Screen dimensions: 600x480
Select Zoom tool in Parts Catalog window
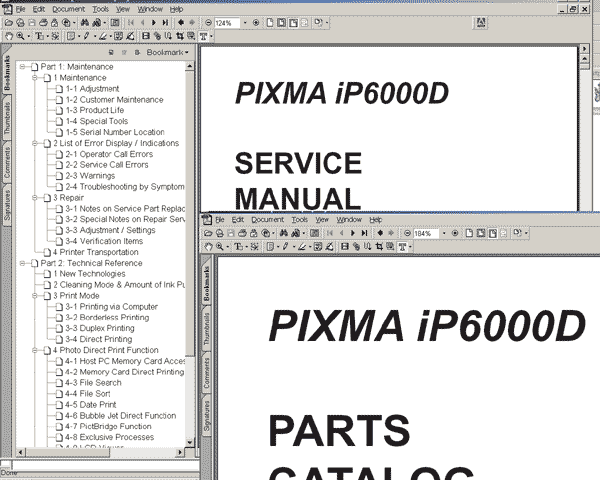219,247
